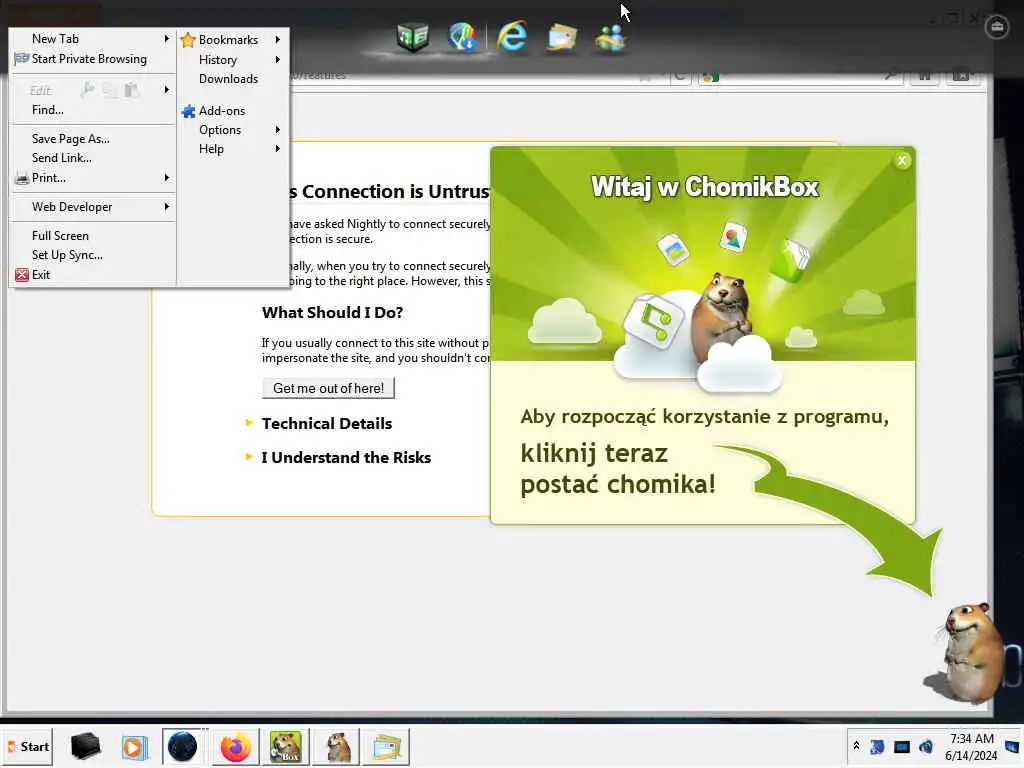
Task: Click the private browsing mask icon
Action: coord(22,59)
